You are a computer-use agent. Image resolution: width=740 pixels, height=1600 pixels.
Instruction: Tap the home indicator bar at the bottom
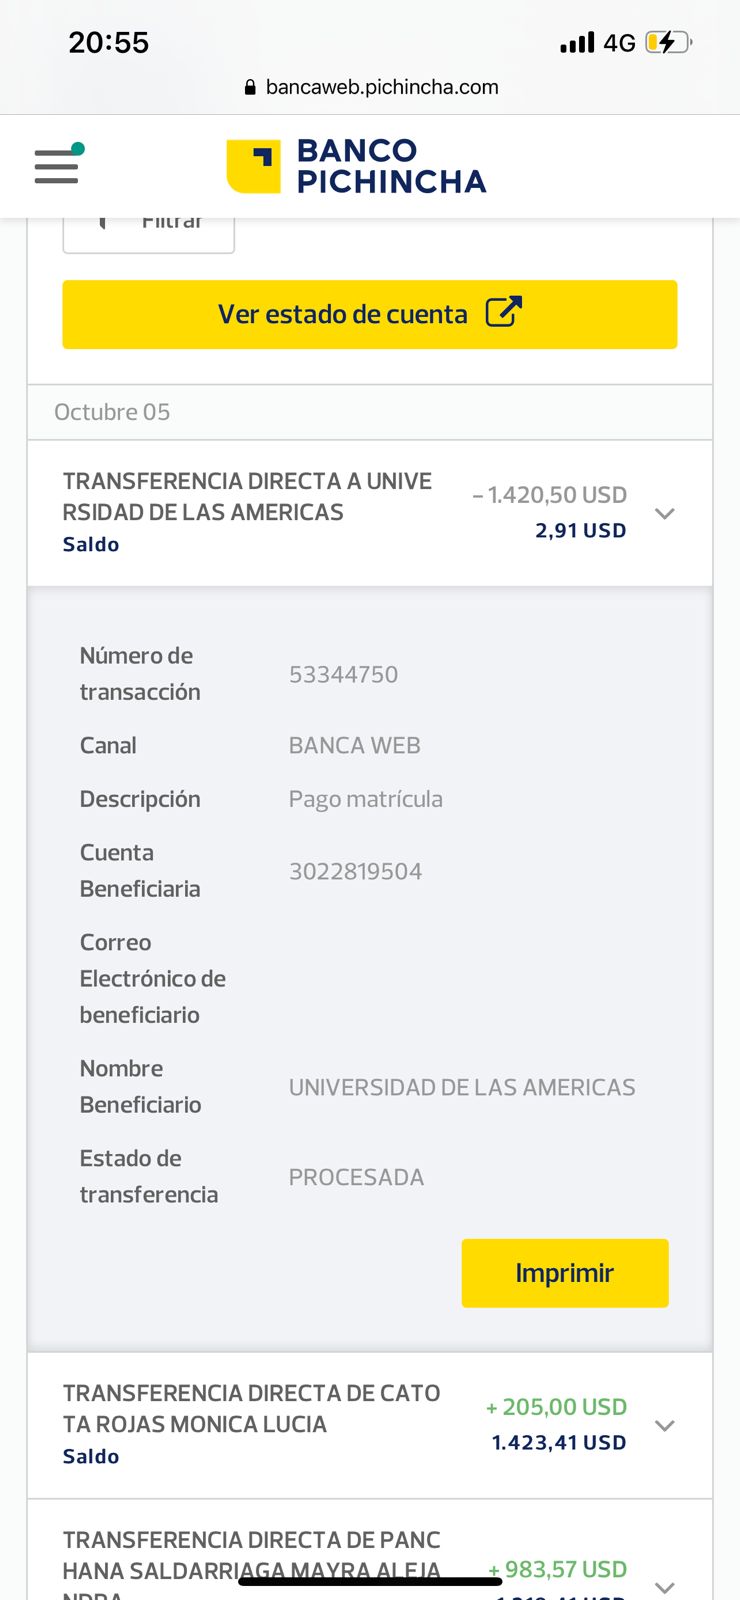point(370,1581)
